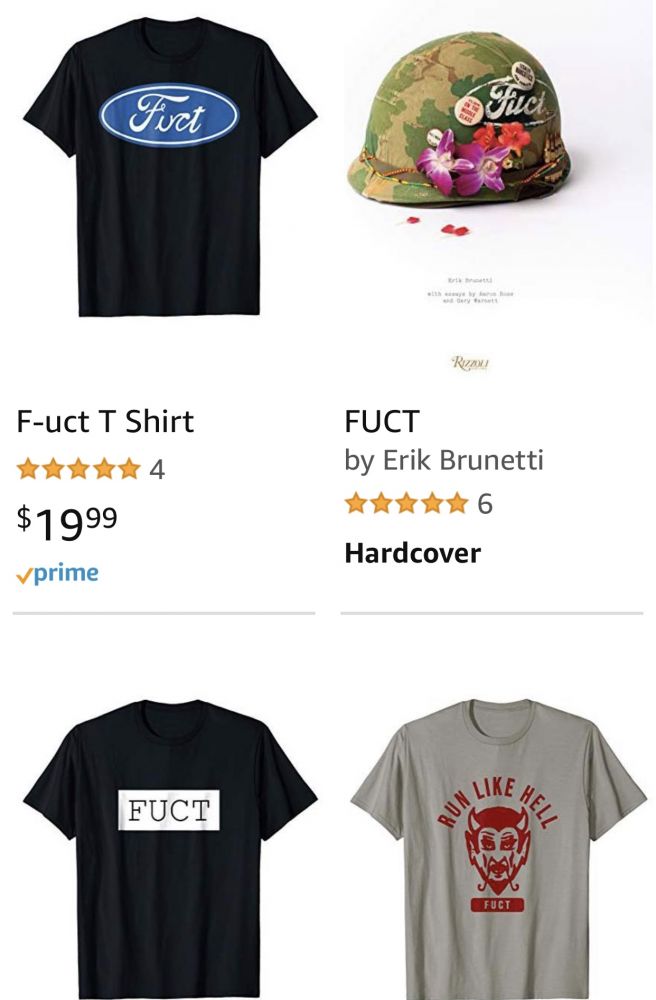This screenshot has height=1000, width=656.
Task: Open the black Ford-style Fuct T-shirt image
Action: 170,167
